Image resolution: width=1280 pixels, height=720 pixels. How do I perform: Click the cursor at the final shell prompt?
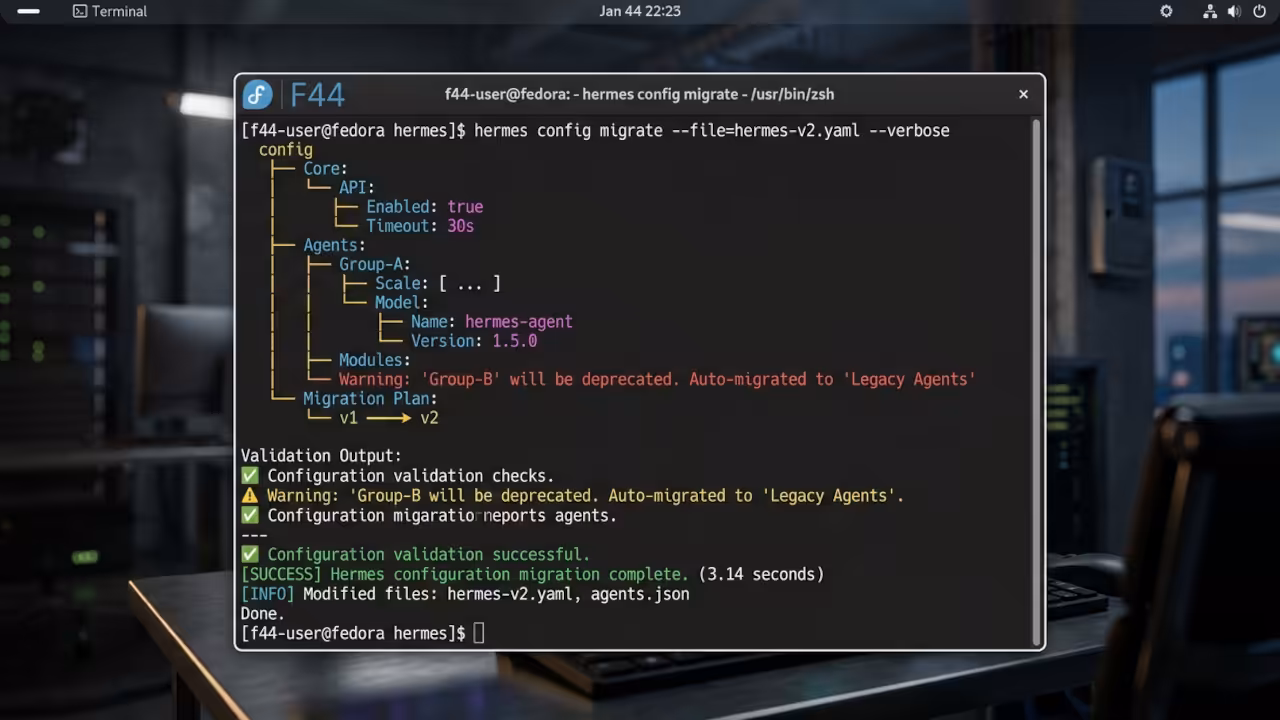pyautogui.click(x=479, y=633)
